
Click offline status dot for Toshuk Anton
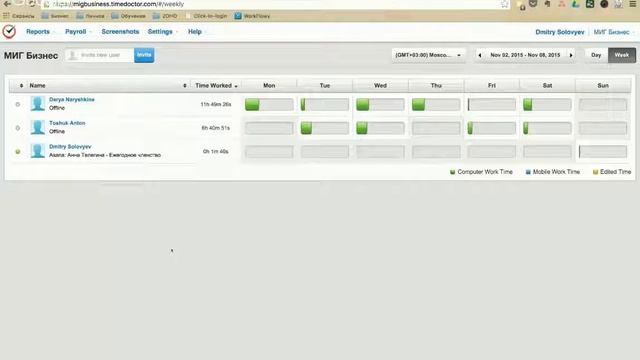[18, 128]
